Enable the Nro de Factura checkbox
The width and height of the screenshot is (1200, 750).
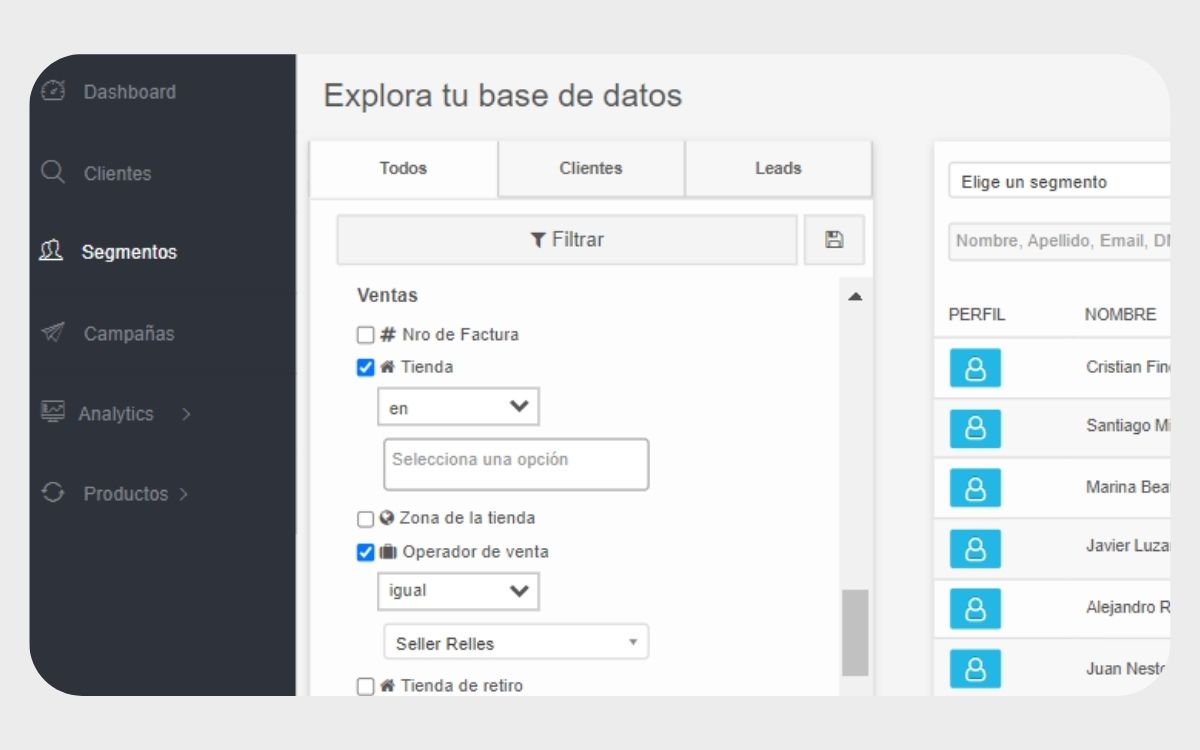click(x=366, y=335)
